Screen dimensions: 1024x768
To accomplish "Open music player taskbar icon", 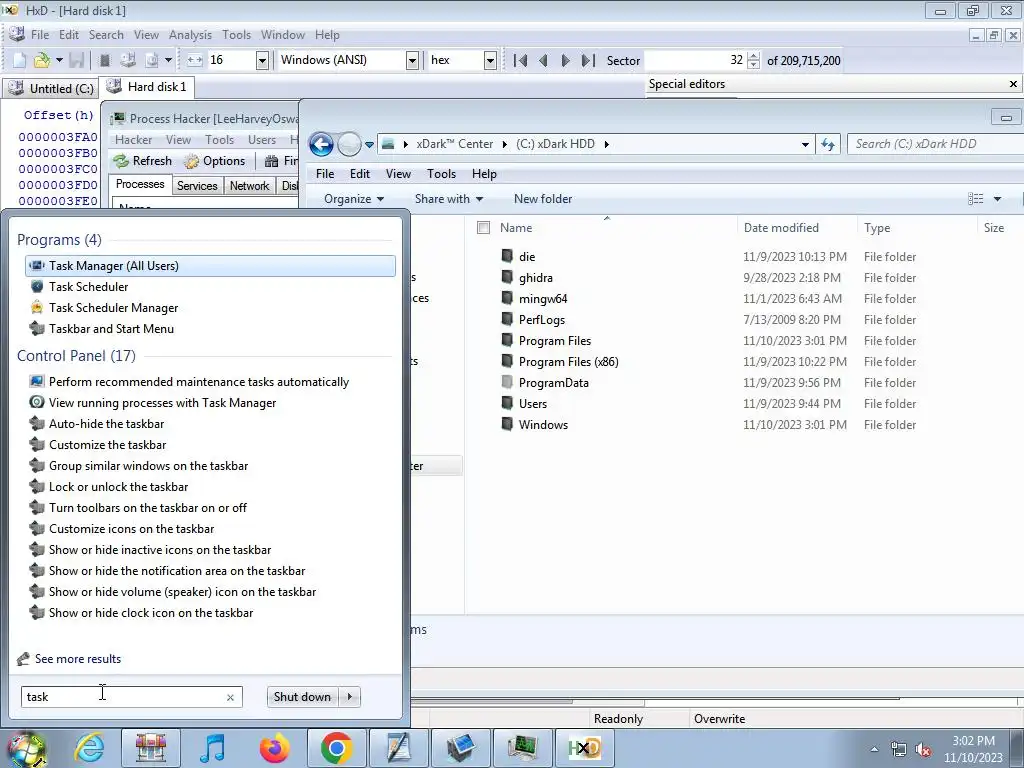I will coord(212,748).
